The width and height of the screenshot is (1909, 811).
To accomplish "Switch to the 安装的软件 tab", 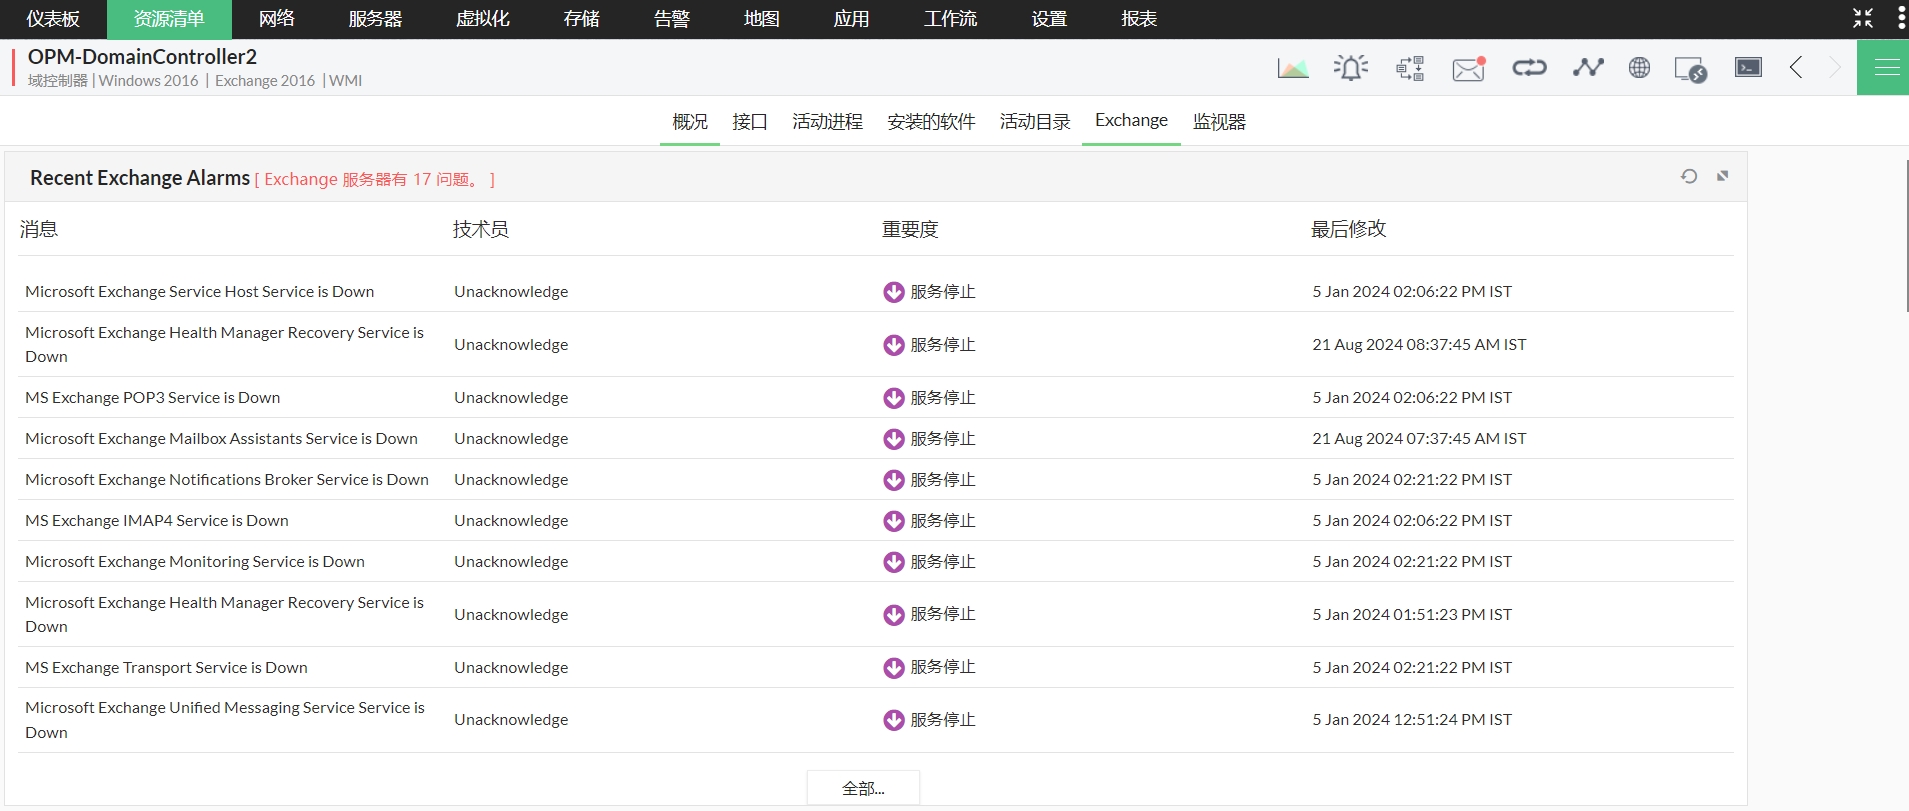I will [x=932, y=122].
